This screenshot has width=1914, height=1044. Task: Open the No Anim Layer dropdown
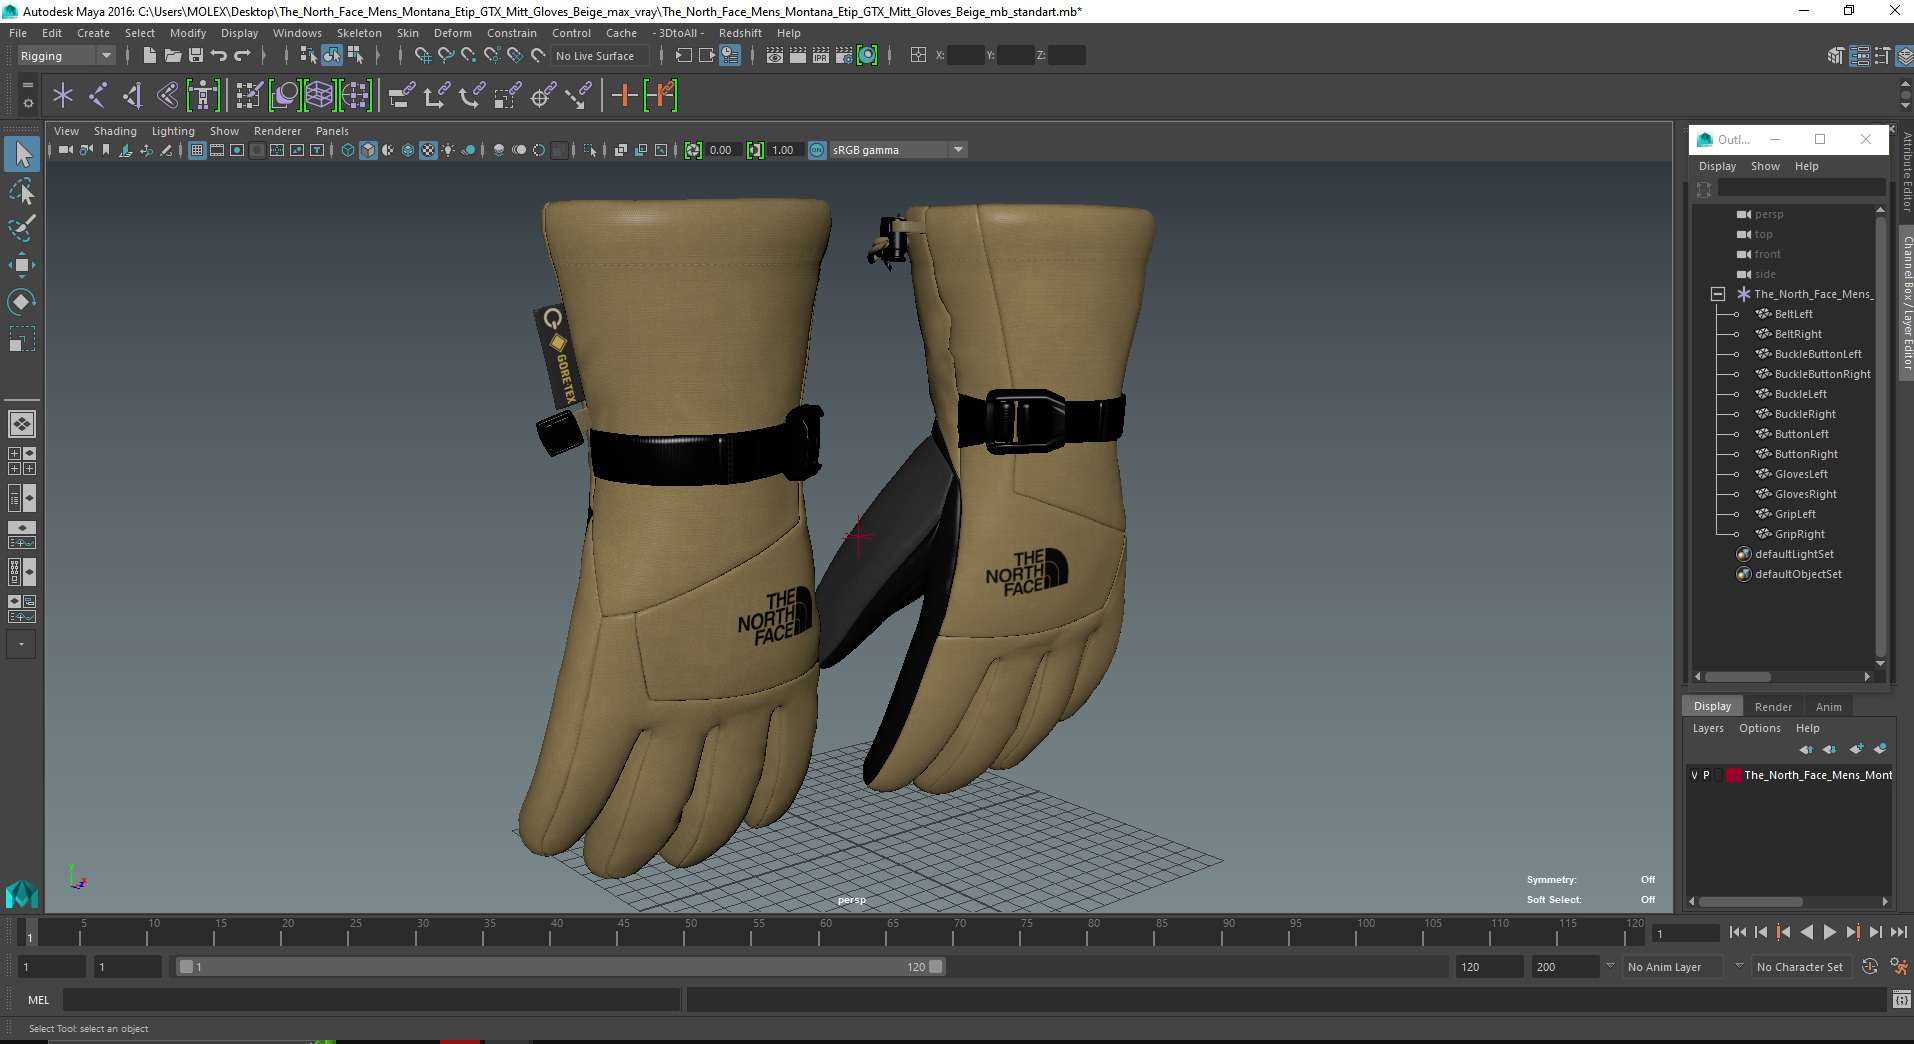[1672, 967]
